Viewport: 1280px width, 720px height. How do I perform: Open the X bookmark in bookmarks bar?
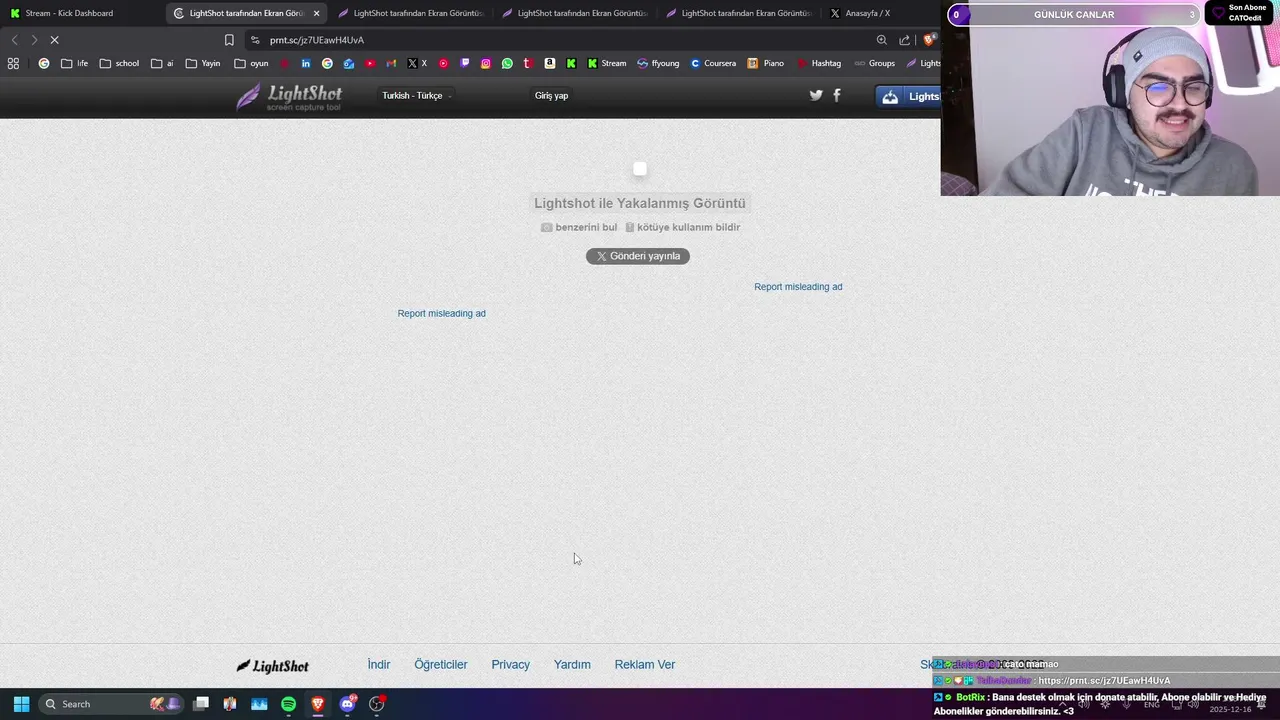coord(417,63)
